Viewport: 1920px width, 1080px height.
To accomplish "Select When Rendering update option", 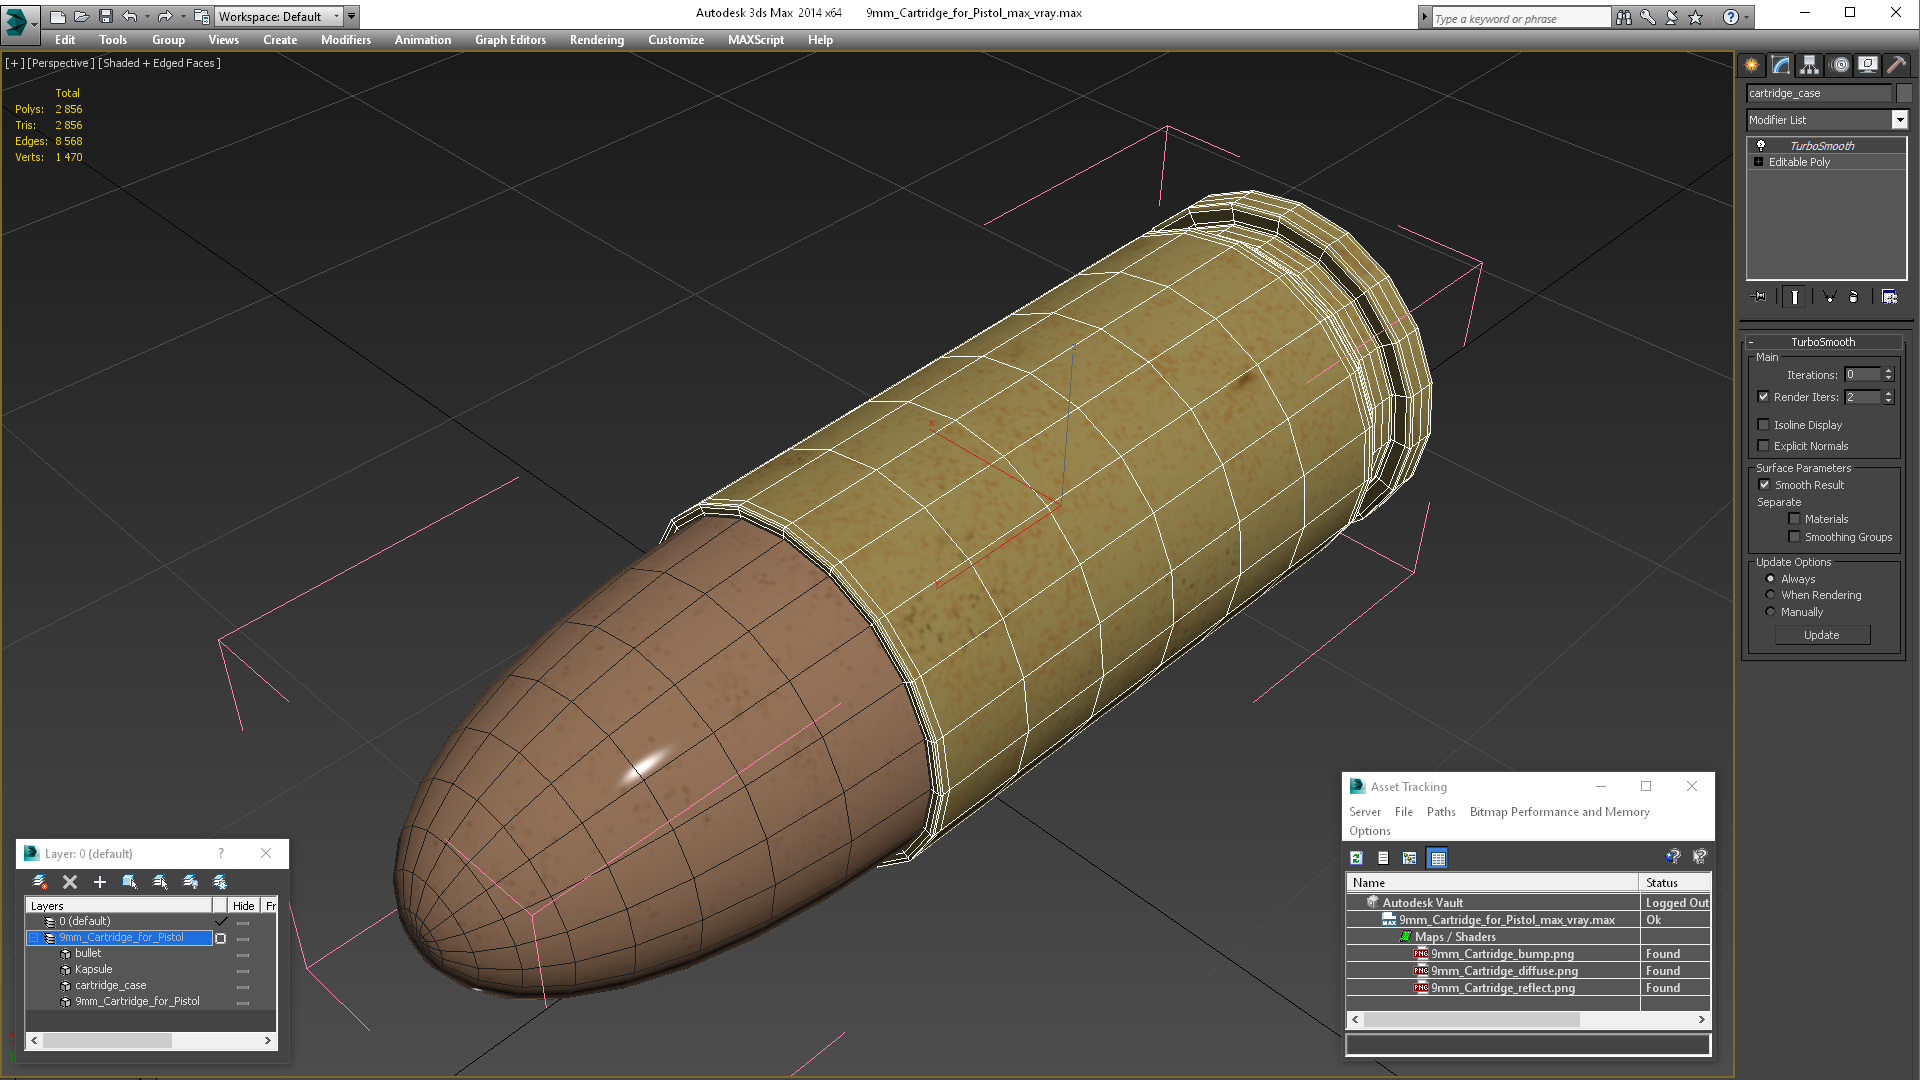I will [x=1770, y=595].
